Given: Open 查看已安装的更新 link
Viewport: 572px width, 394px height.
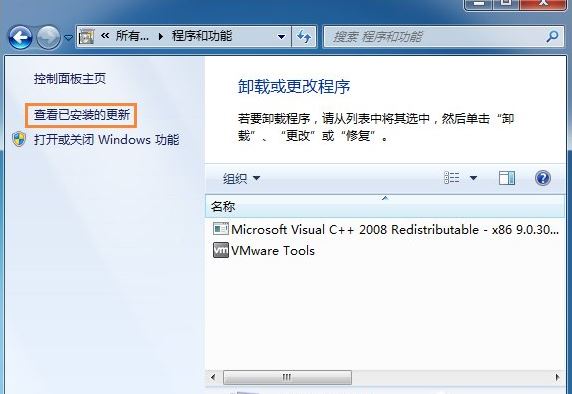Looking at the screenshot, I should click(82, 115).
